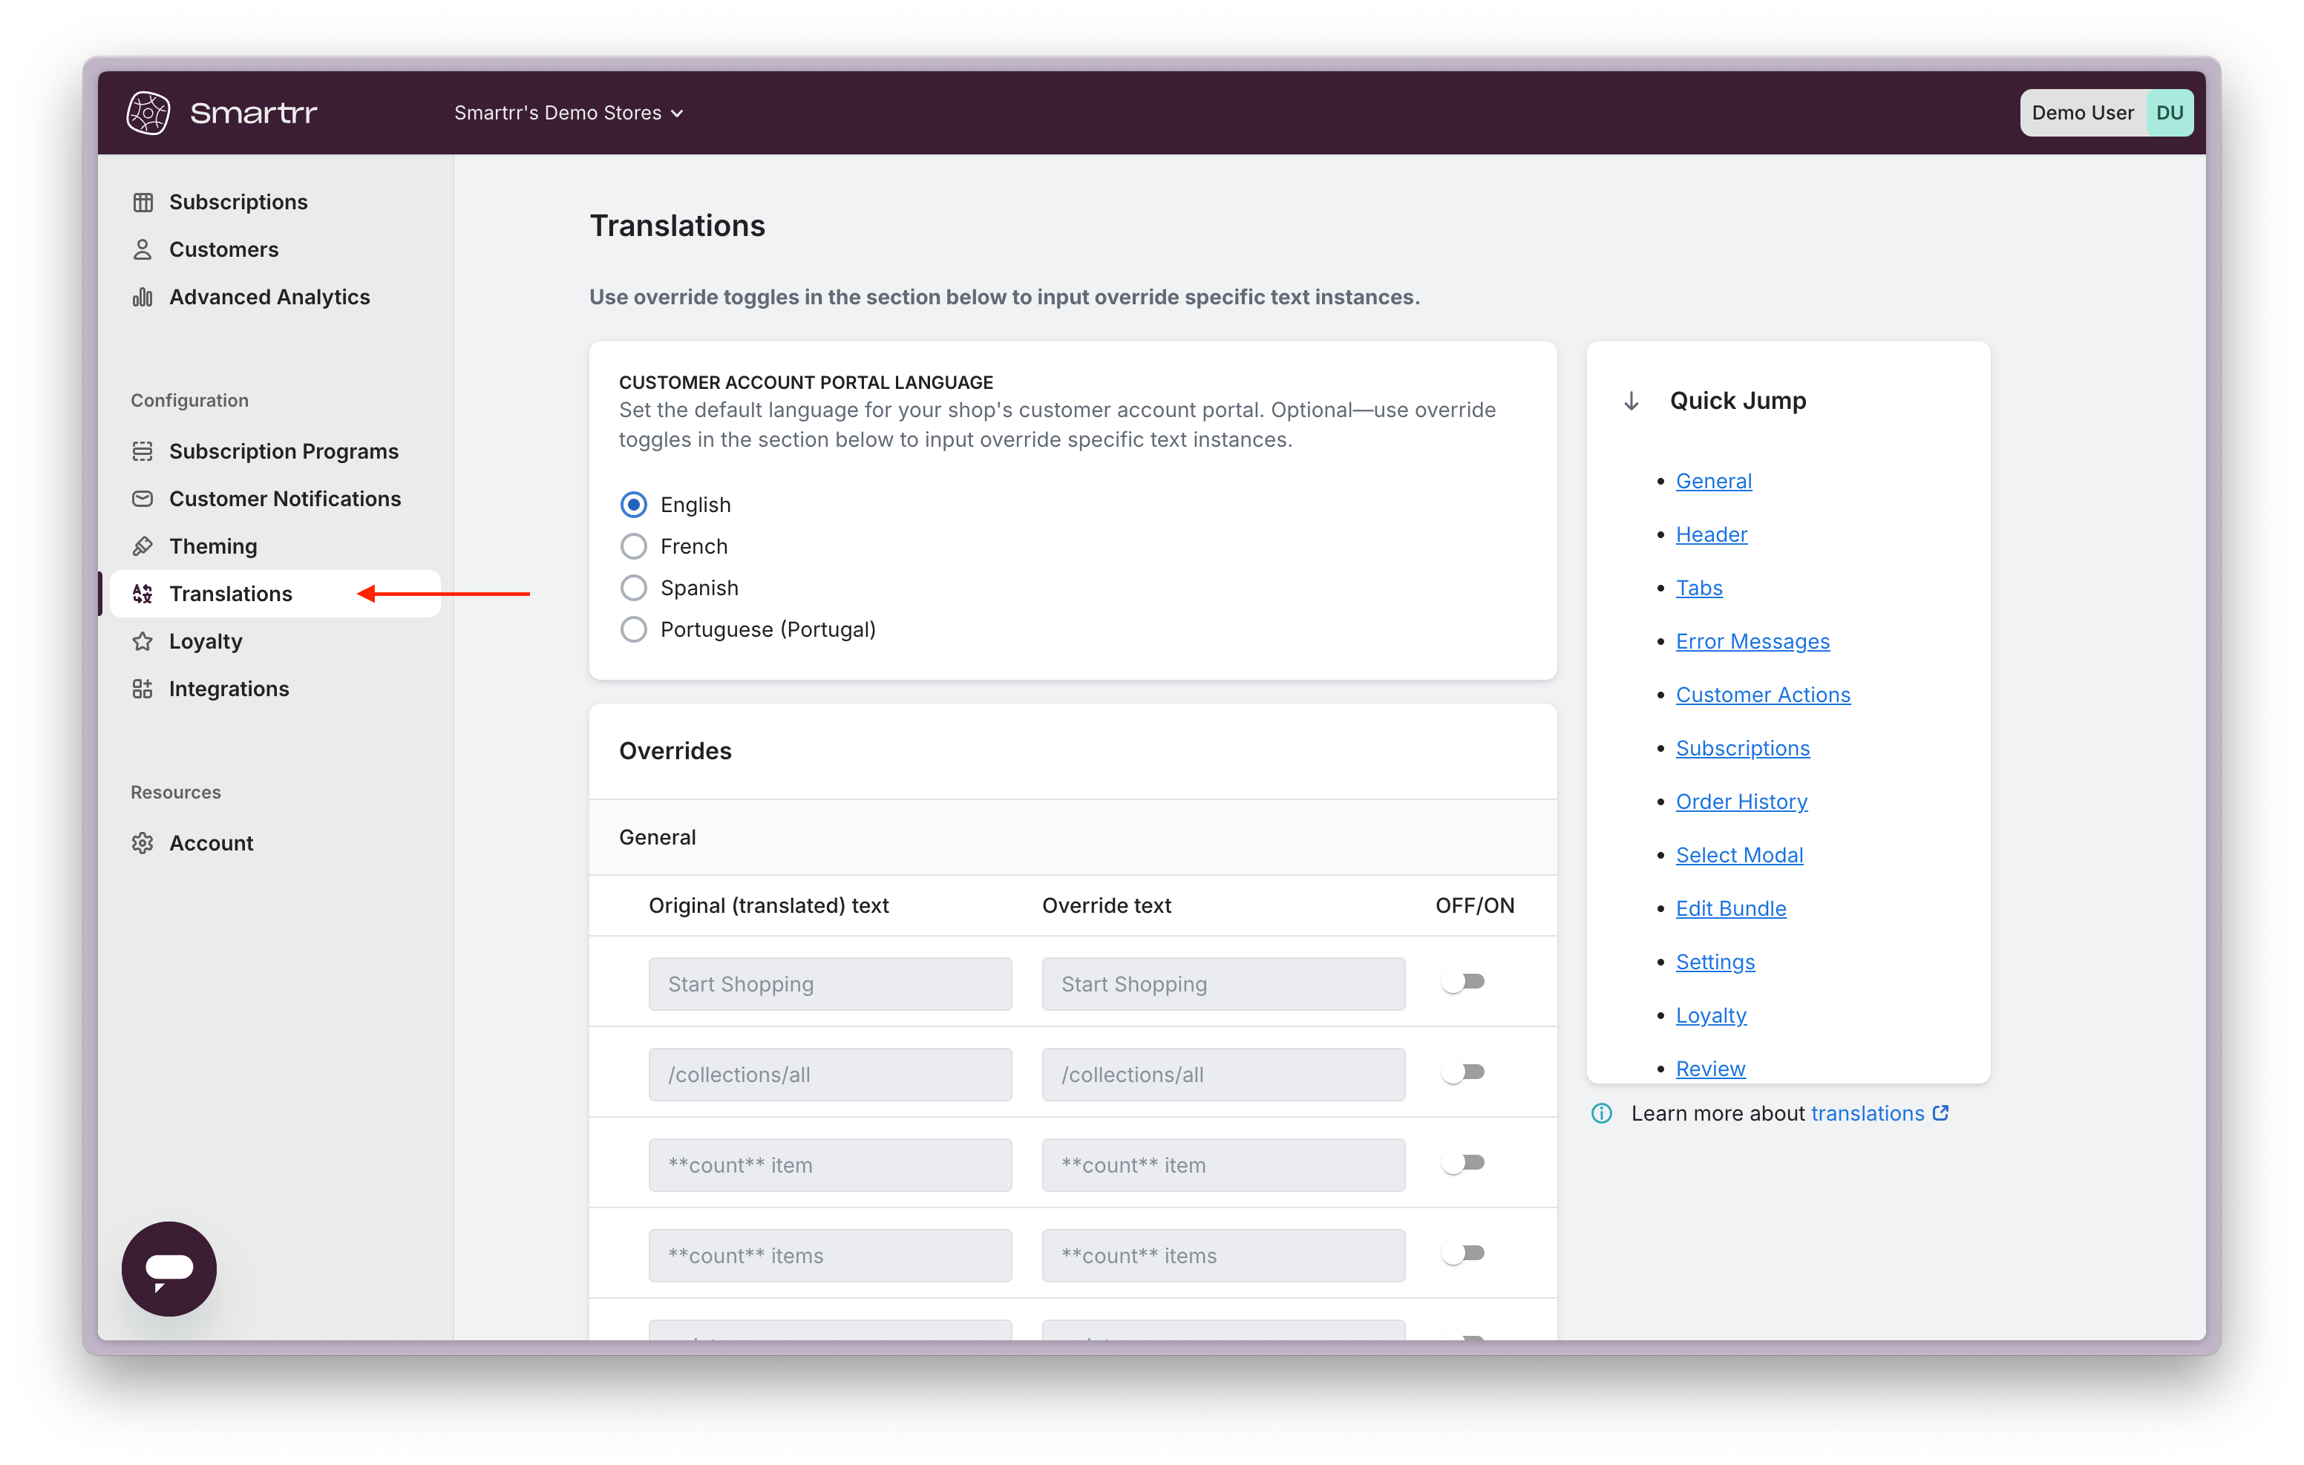Click the Translations page title
Viewport: 2304px width, 1465px height.
[677, 226]
